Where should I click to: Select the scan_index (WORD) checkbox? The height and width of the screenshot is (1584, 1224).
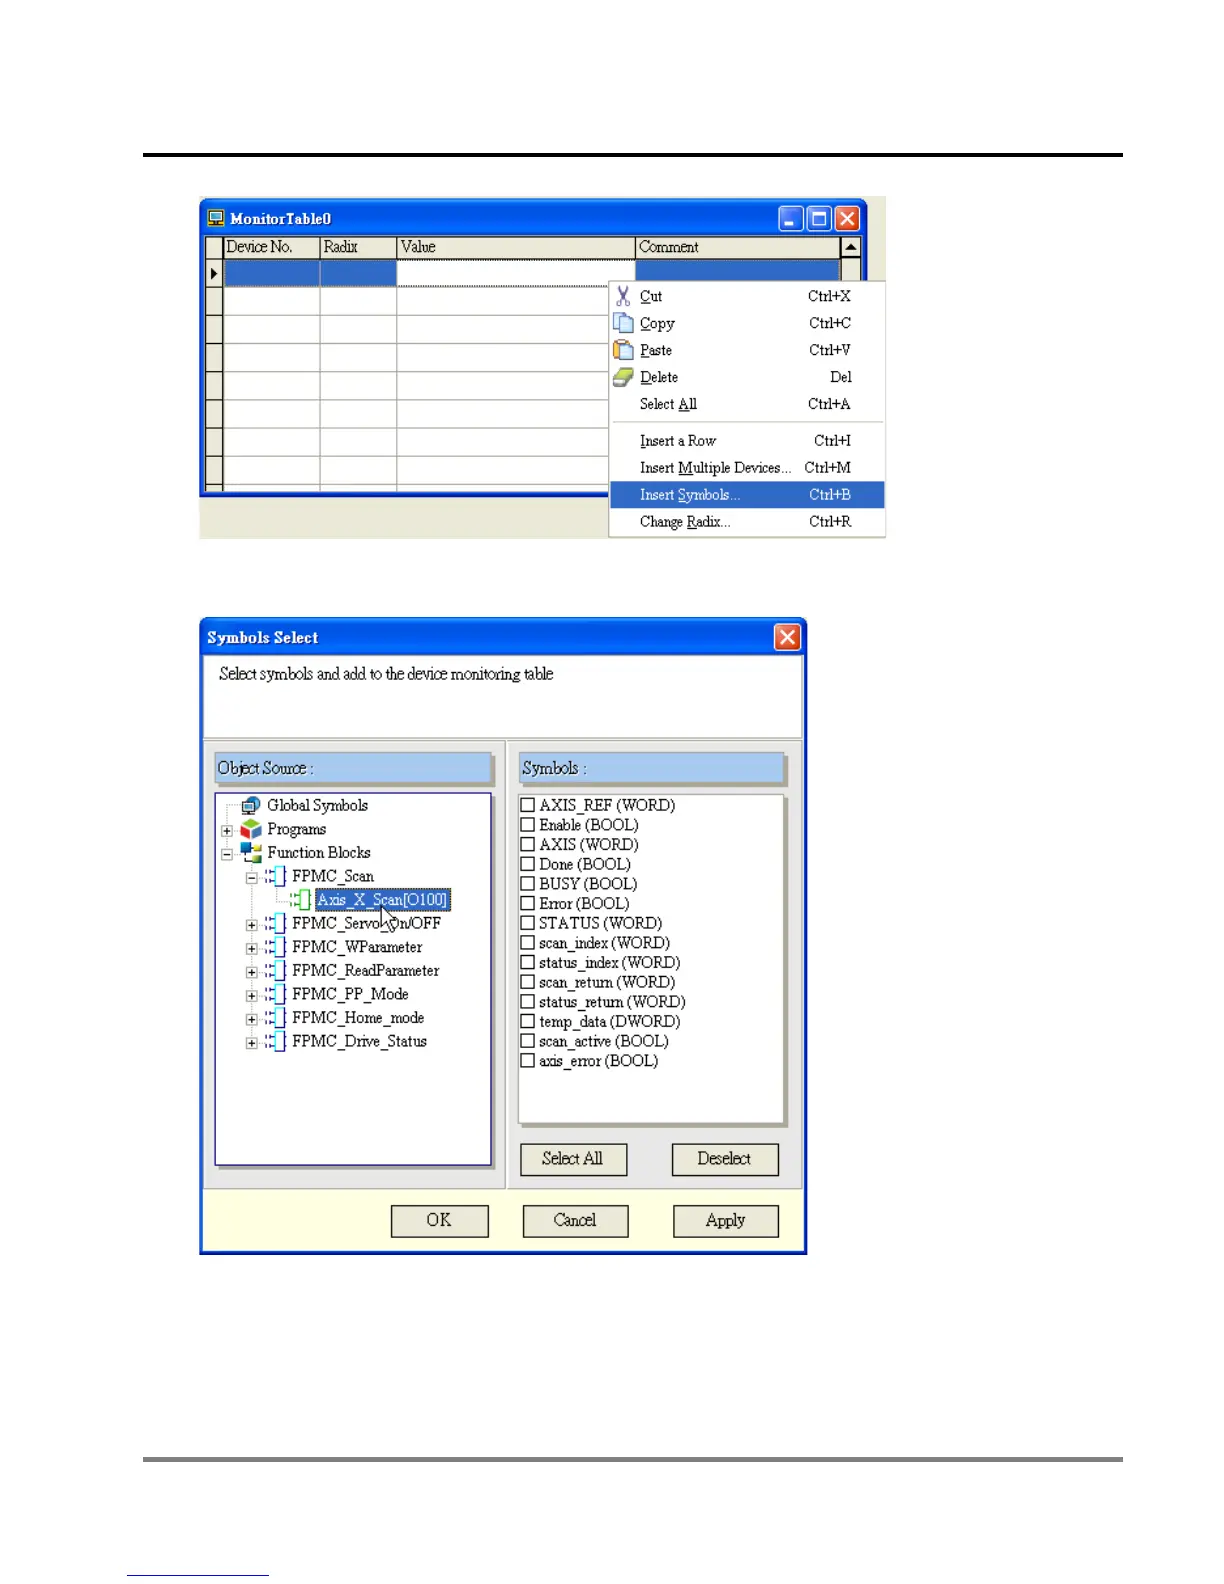[x=528, y=943]
